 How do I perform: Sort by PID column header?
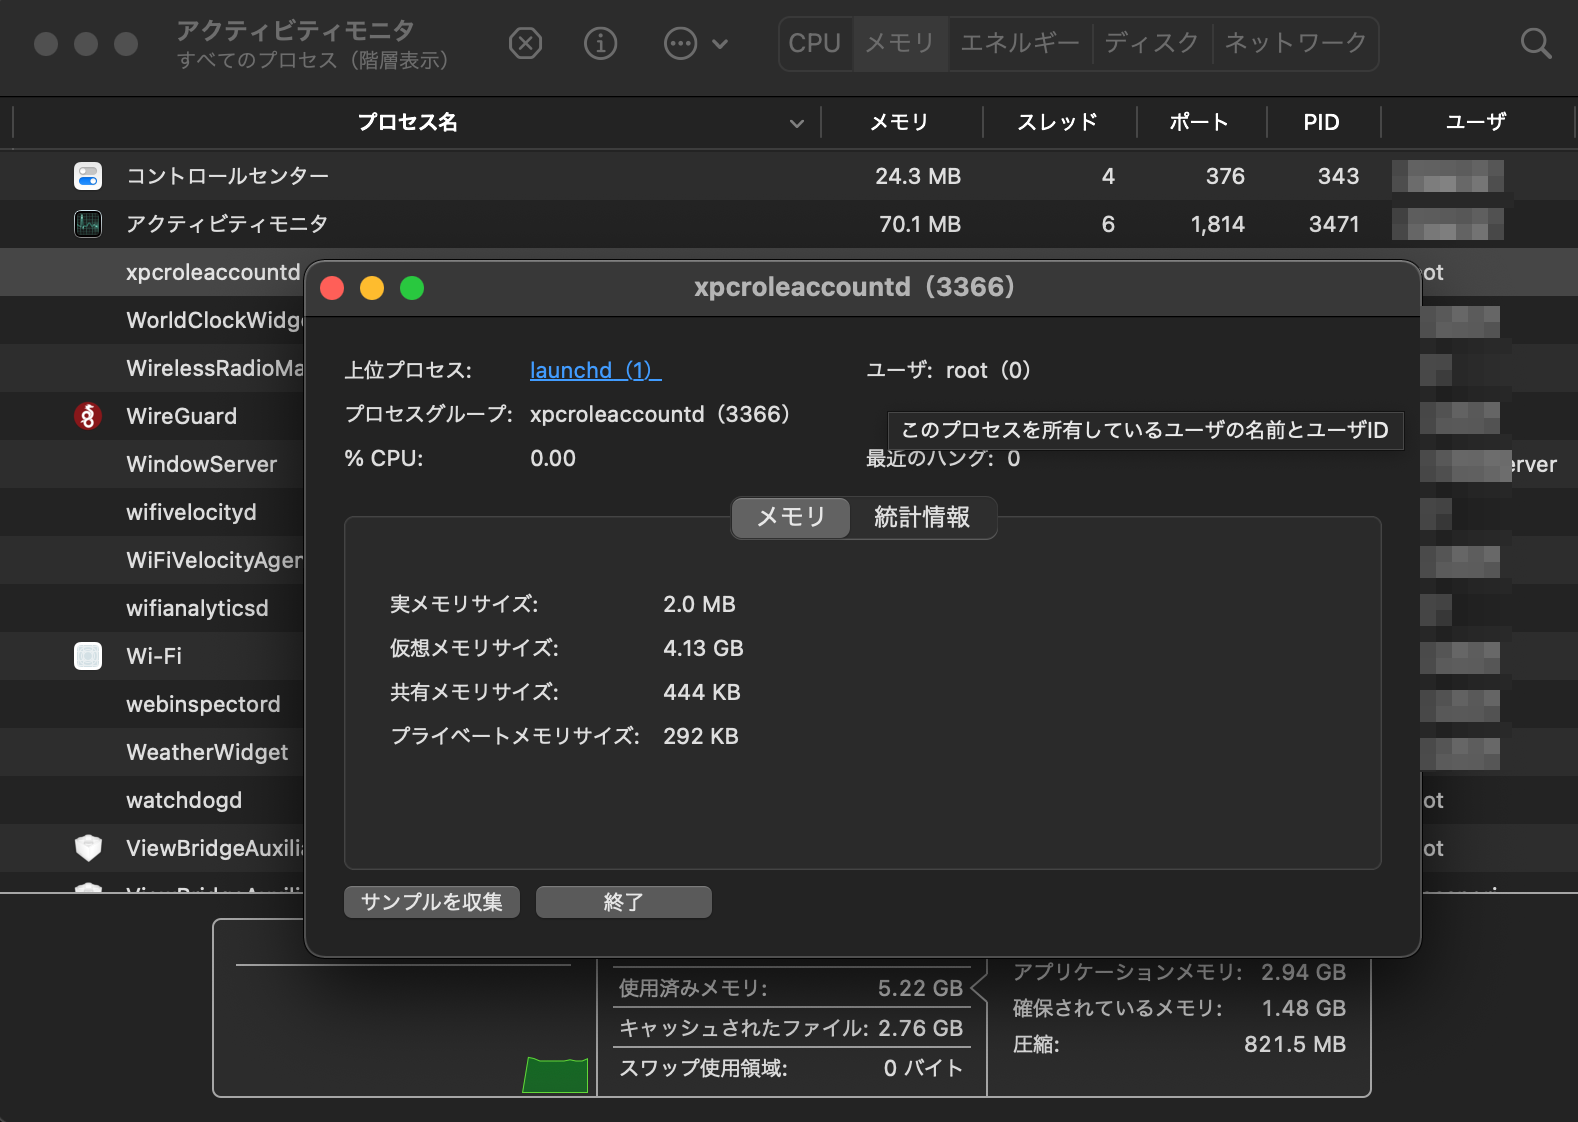1321,122
